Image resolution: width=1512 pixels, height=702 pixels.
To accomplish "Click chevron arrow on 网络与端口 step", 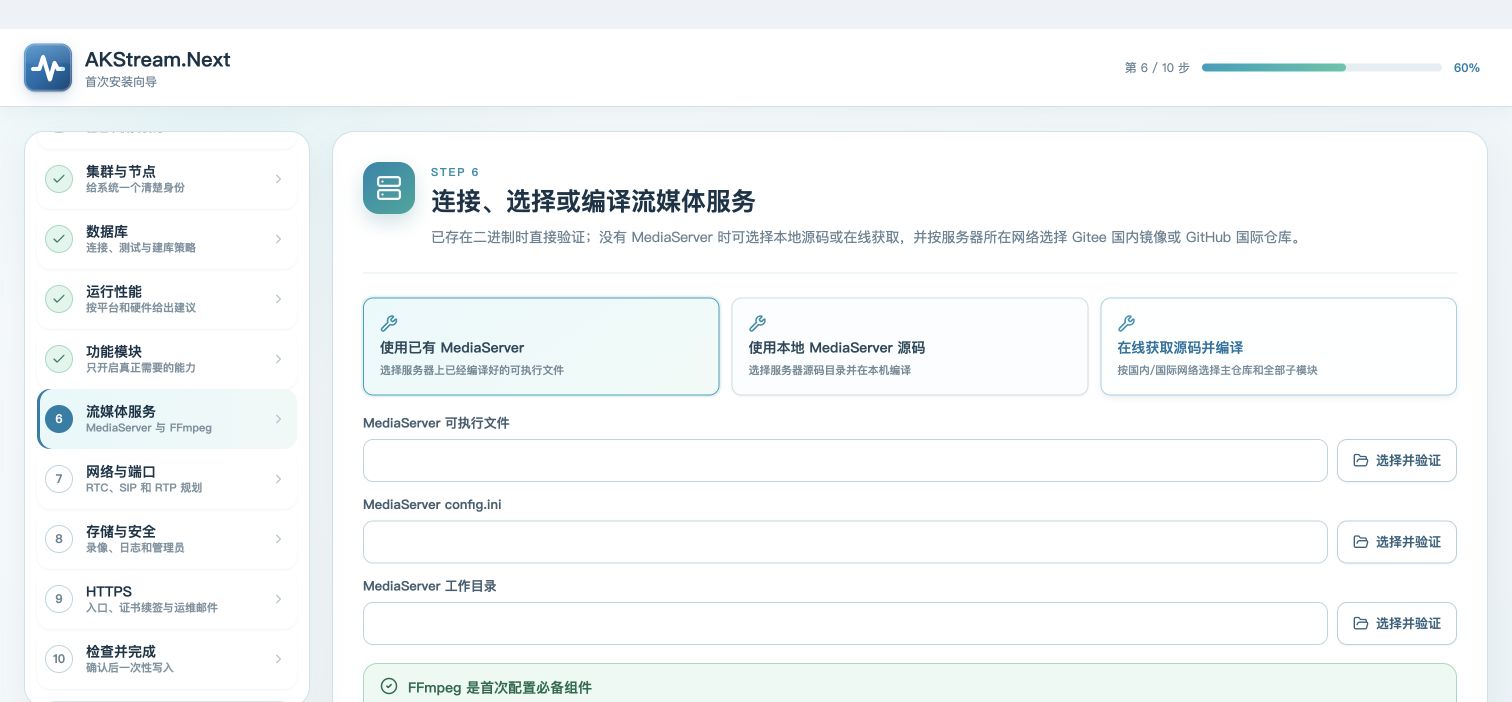I will [278, 479].
